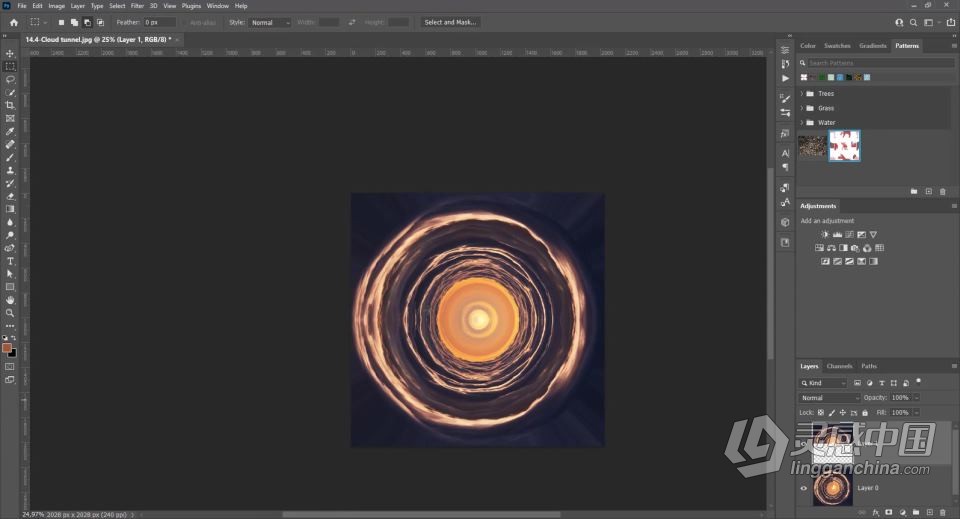Screen dimensions: 960x519
Task: Open the Style dropdown set to Normal
Action: (x=269, y=23)
